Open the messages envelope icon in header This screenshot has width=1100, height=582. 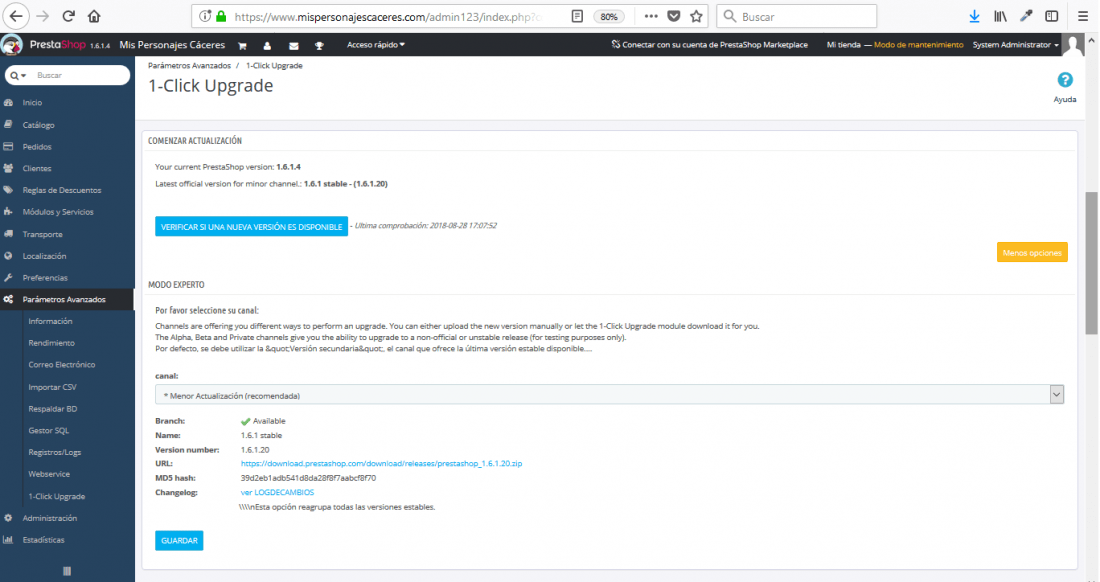click(293, 46)
